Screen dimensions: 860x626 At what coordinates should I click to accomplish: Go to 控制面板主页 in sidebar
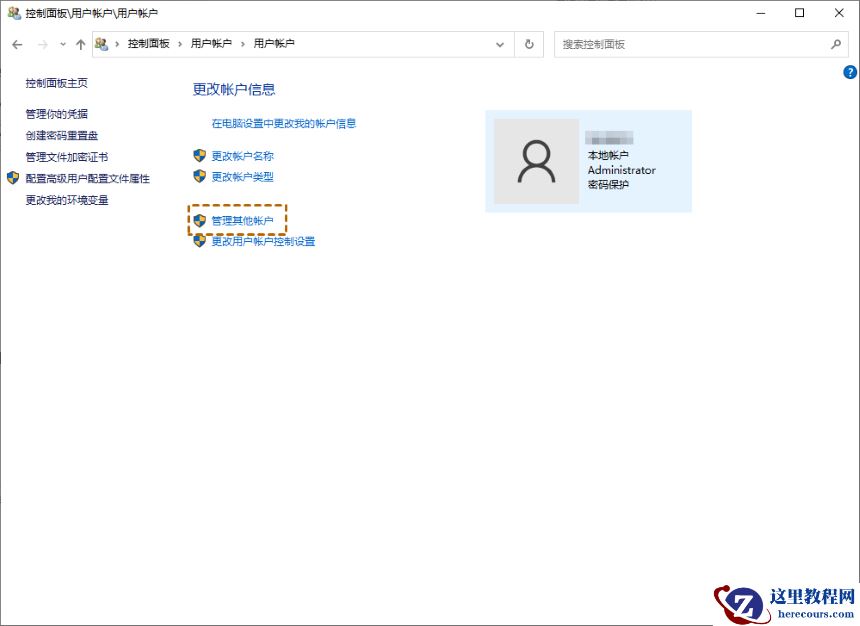click(x=55, y=84)
